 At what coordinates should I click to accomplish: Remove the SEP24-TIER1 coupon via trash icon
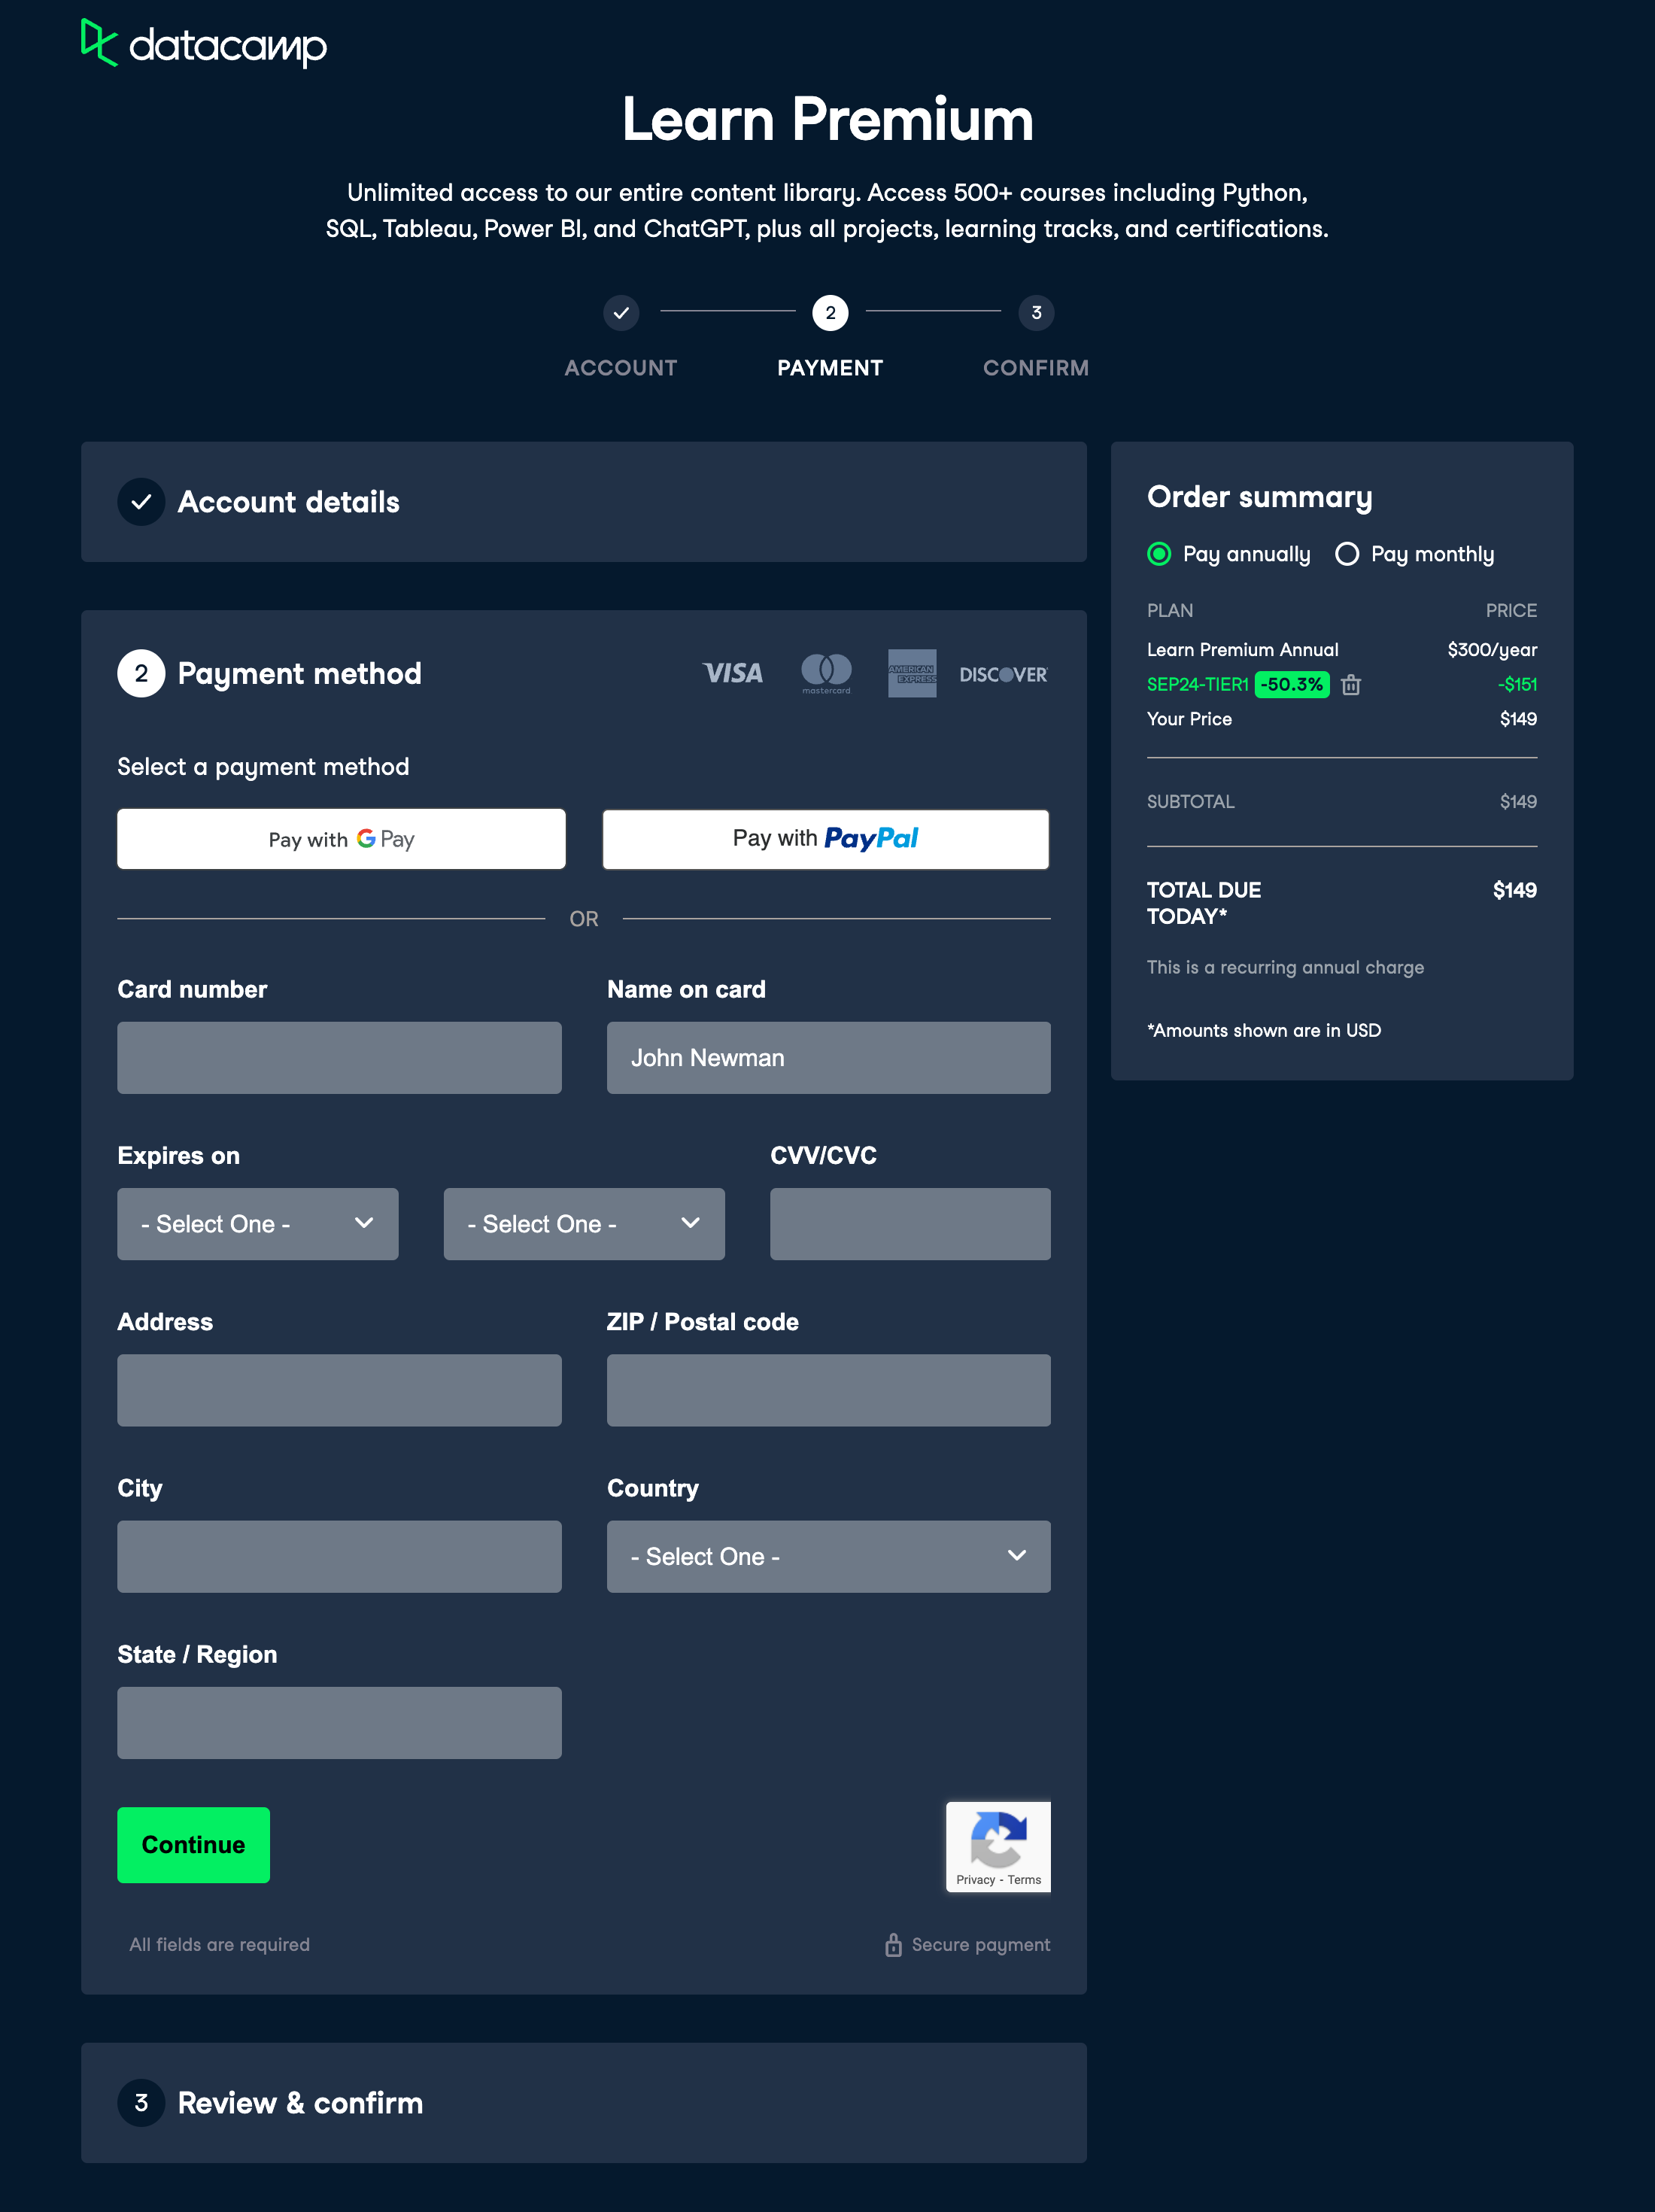coord(1352,686)
